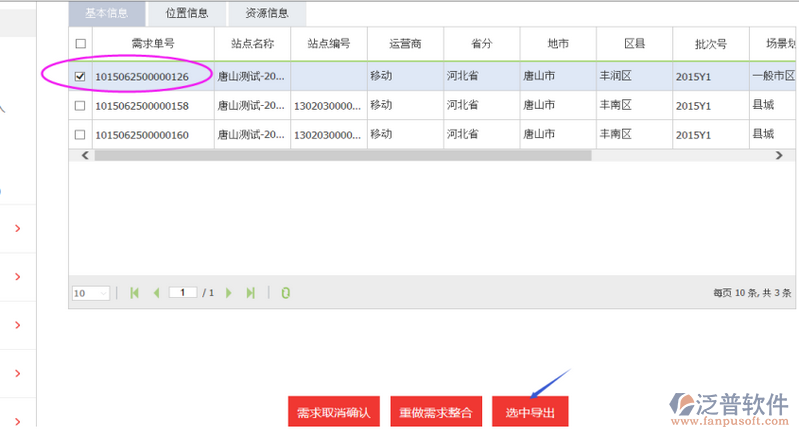The width and height of the screenshot is (799, 437).
Task: Jump to the last page of results
Action: pyautogui.click(x=250, y=293)
